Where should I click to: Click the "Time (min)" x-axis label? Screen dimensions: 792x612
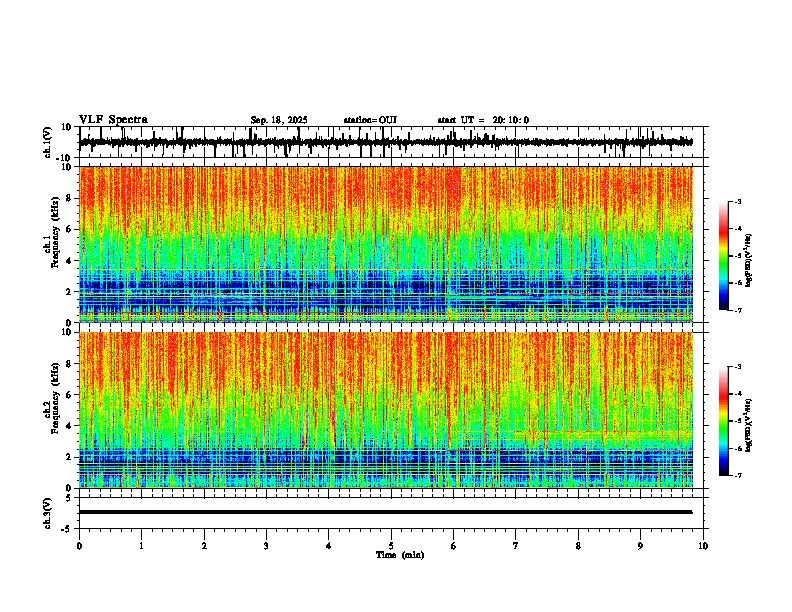400,555
